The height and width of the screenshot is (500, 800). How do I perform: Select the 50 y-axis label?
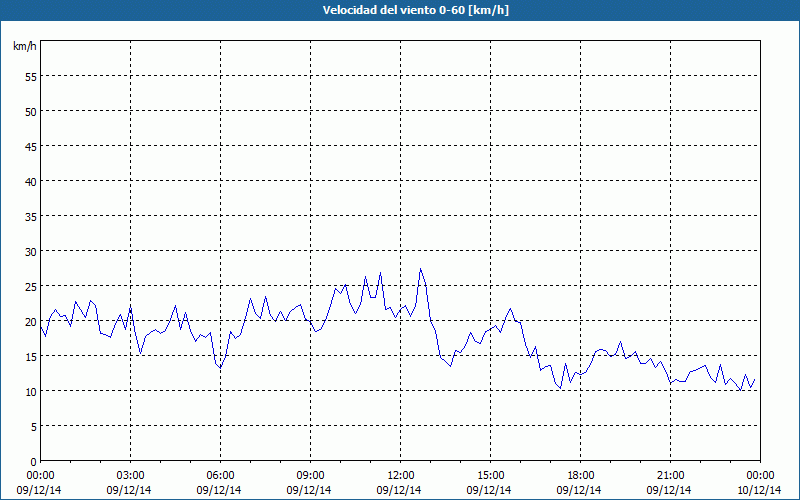click(31, 112)
